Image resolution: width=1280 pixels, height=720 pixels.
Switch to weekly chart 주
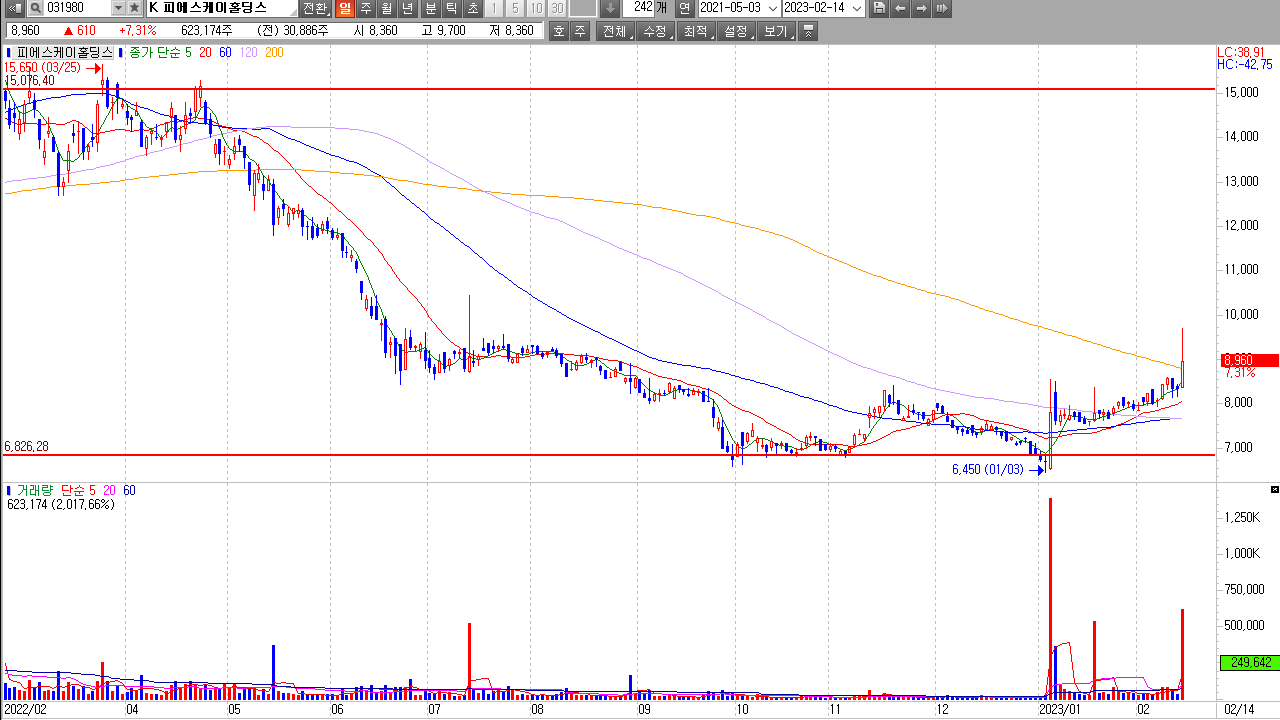[x=366, y=8]
